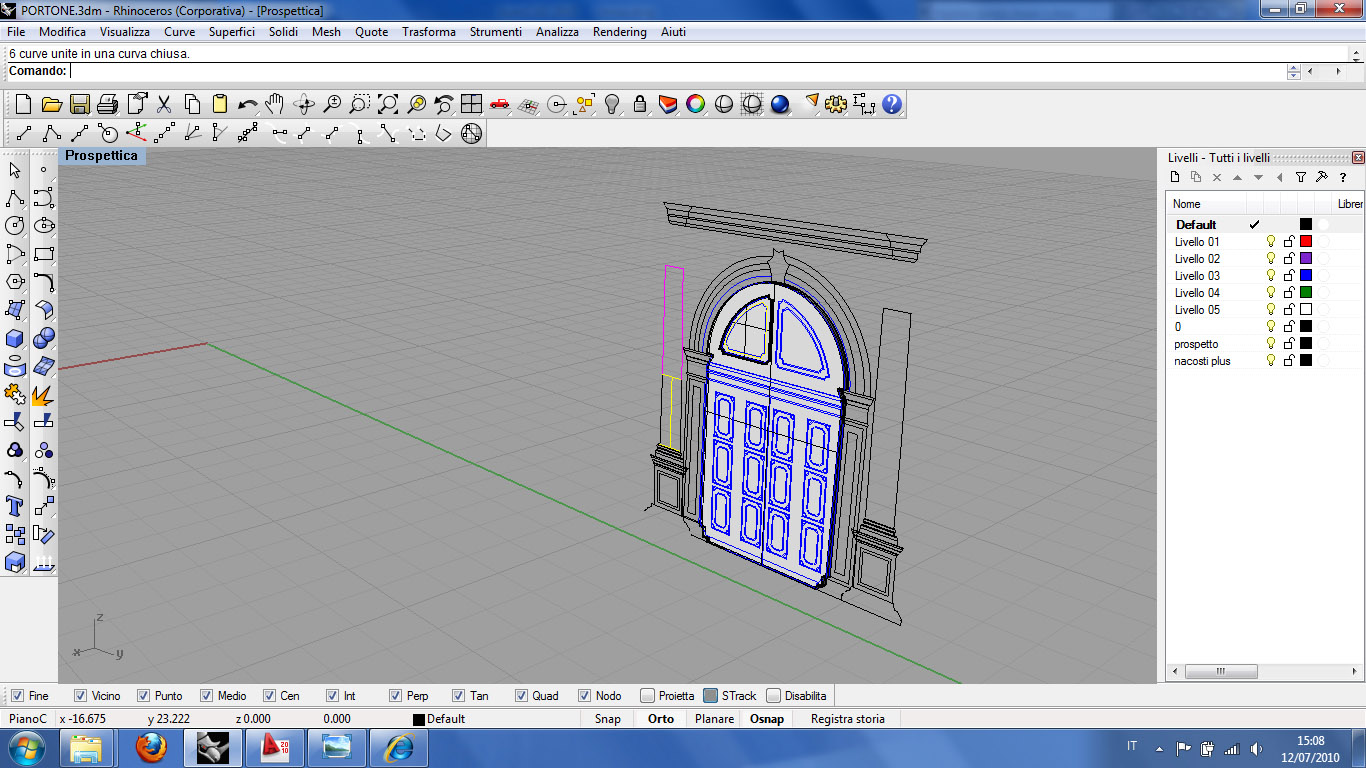Choose Zoom window tool
The width and height of the screenshot is (1366, 768).
tap(360, 104)
